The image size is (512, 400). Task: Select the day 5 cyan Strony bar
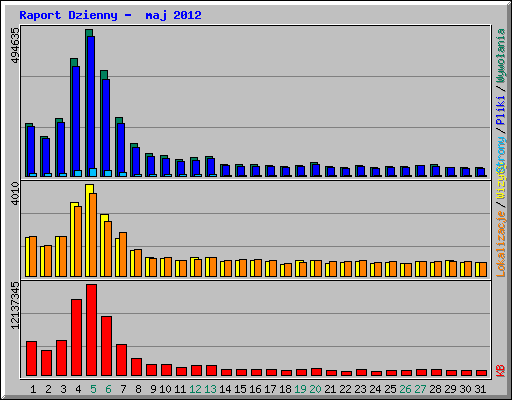[93, 172]
